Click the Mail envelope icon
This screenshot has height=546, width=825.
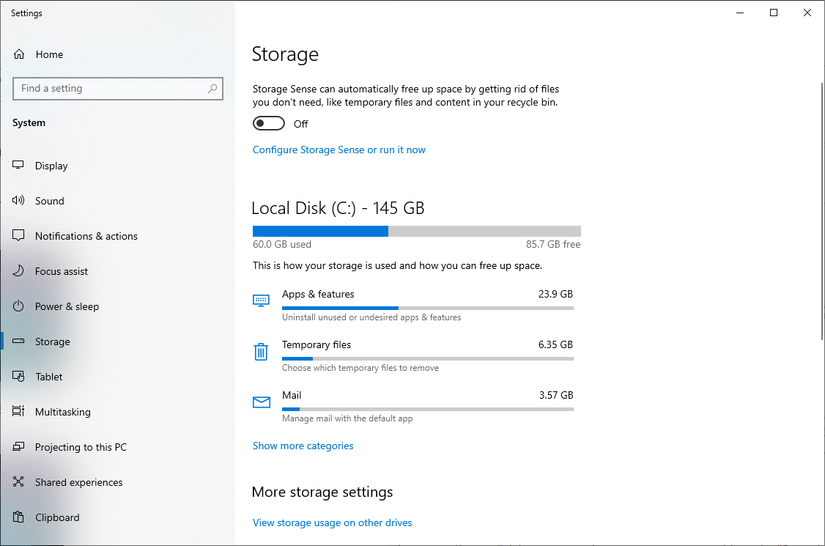coord(261,402)
